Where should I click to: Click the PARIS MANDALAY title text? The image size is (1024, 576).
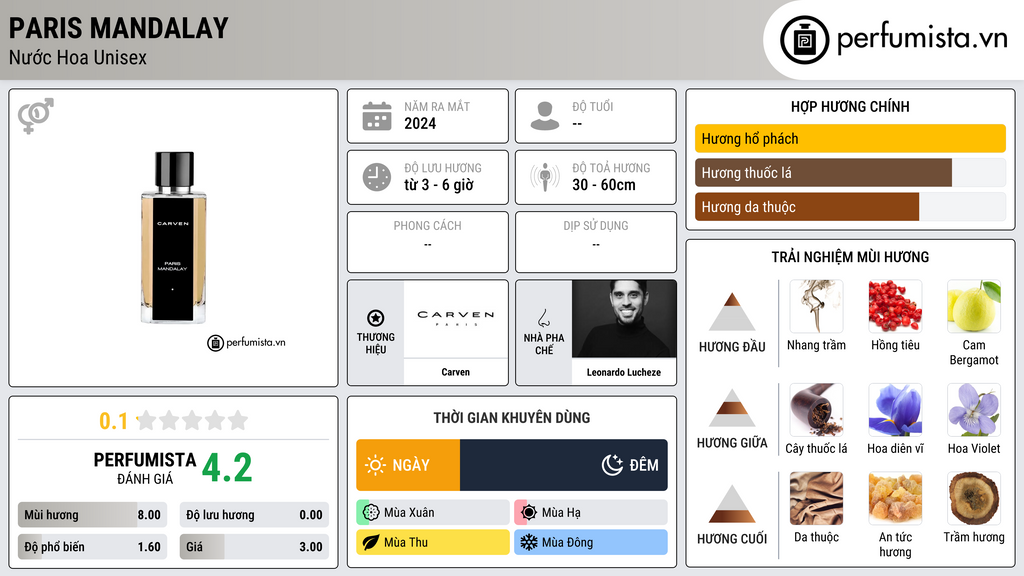[119, 28]
